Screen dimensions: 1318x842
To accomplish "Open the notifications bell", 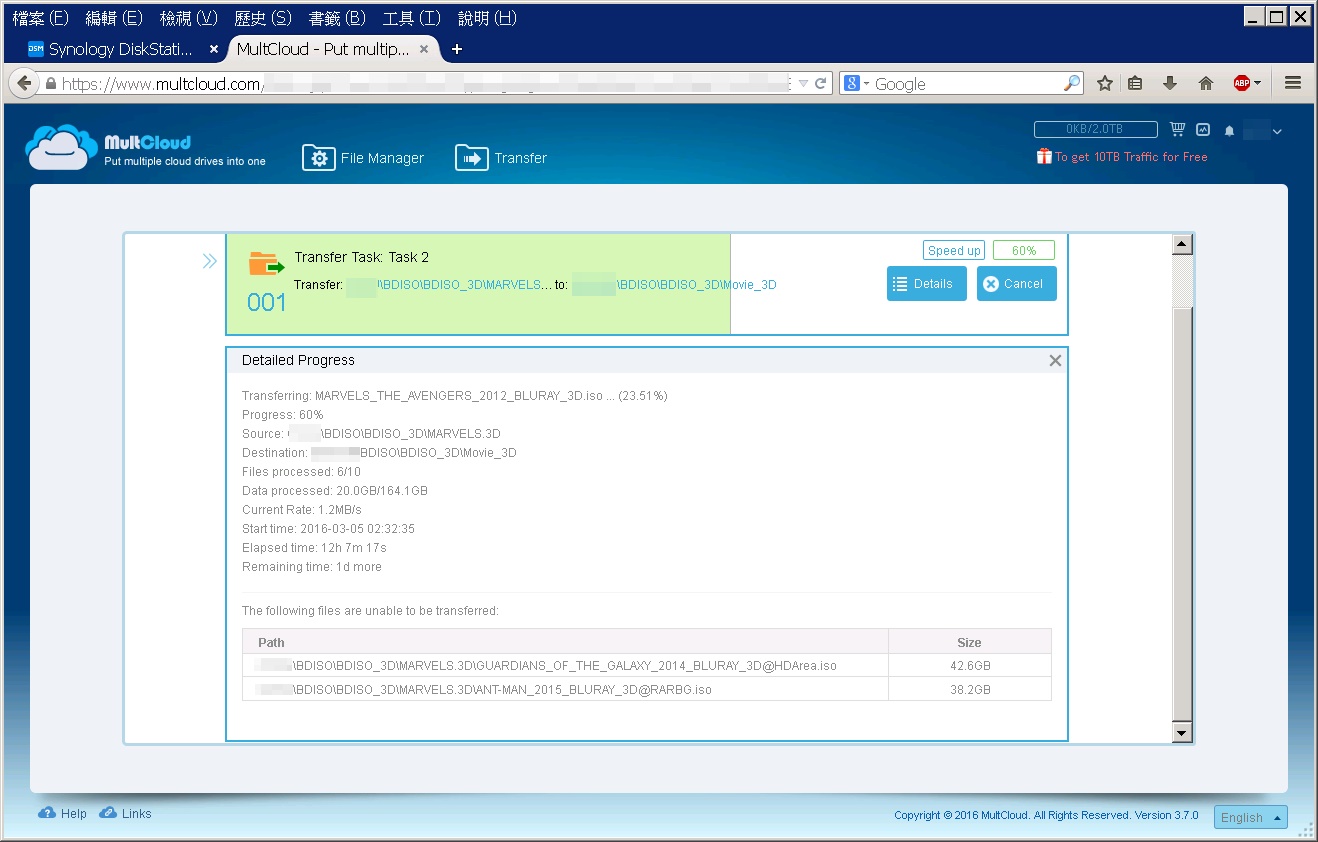I will coord(1230,131).
